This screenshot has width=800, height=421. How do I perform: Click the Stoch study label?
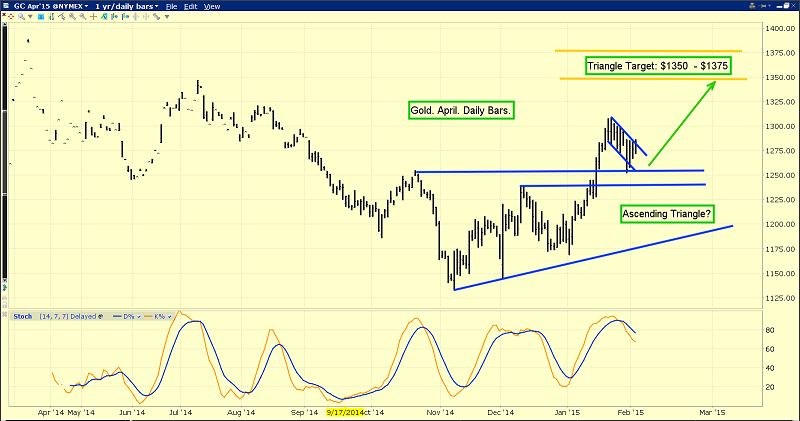pos(23,316)
